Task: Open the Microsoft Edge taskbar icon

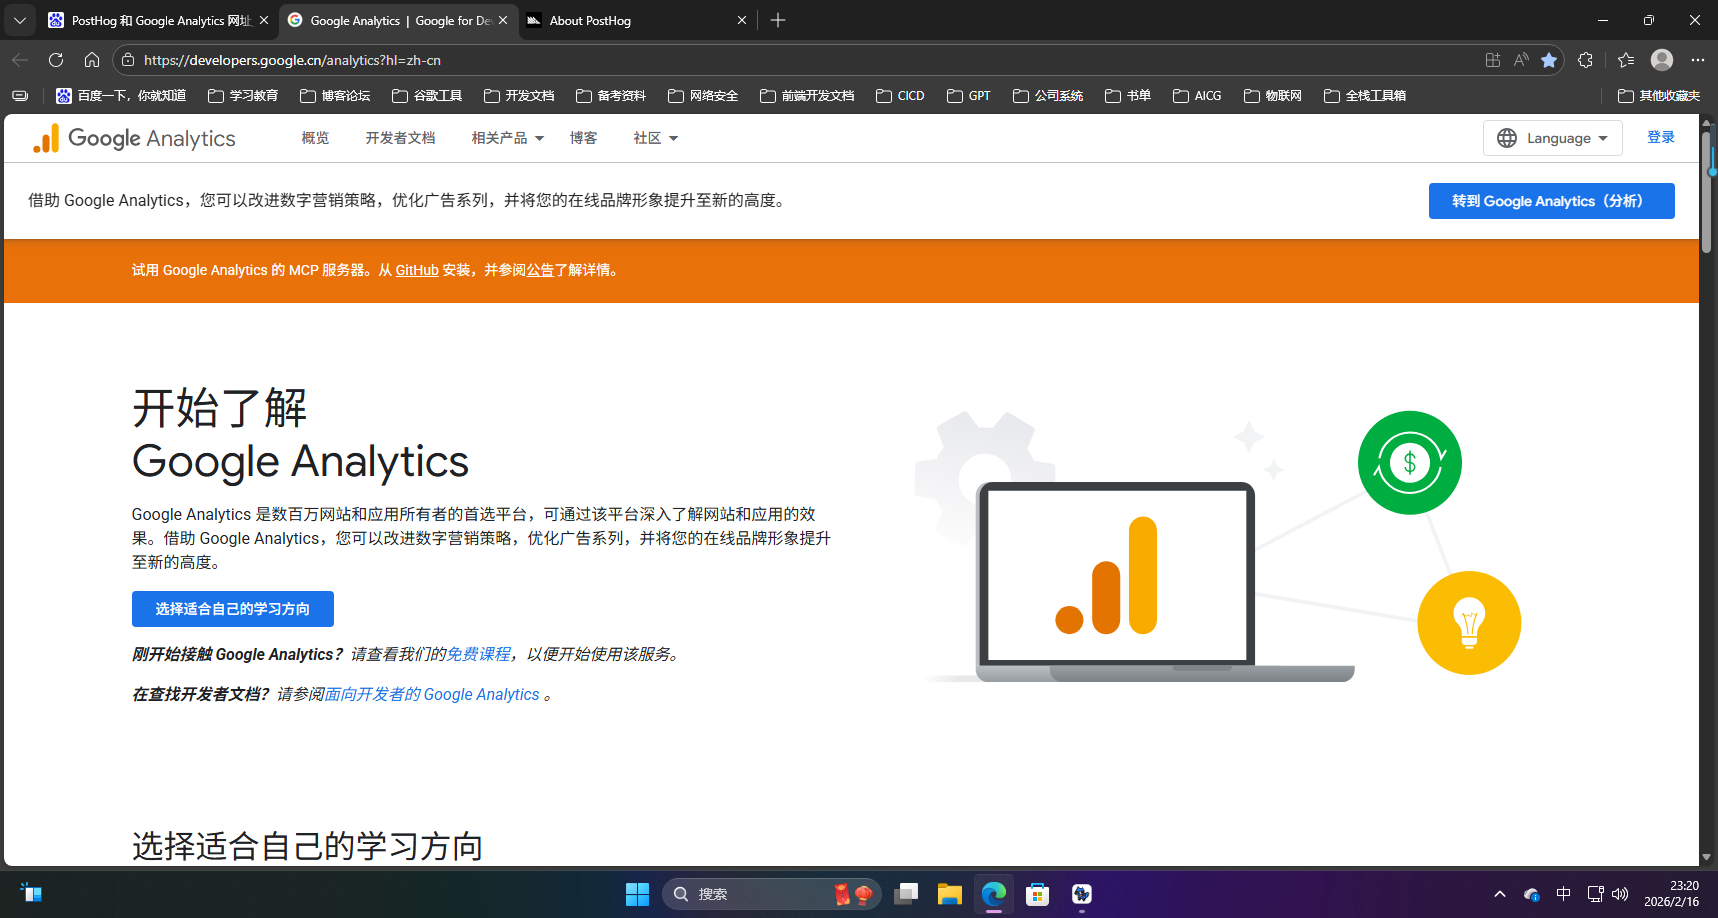Action: (992, 894)
